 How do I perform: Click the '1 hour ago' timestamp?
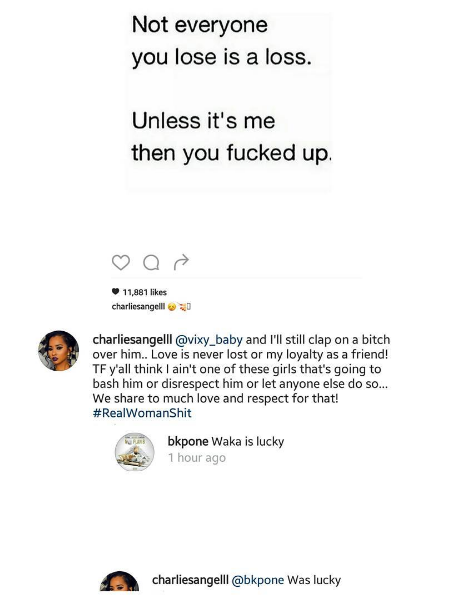[197, 458]
